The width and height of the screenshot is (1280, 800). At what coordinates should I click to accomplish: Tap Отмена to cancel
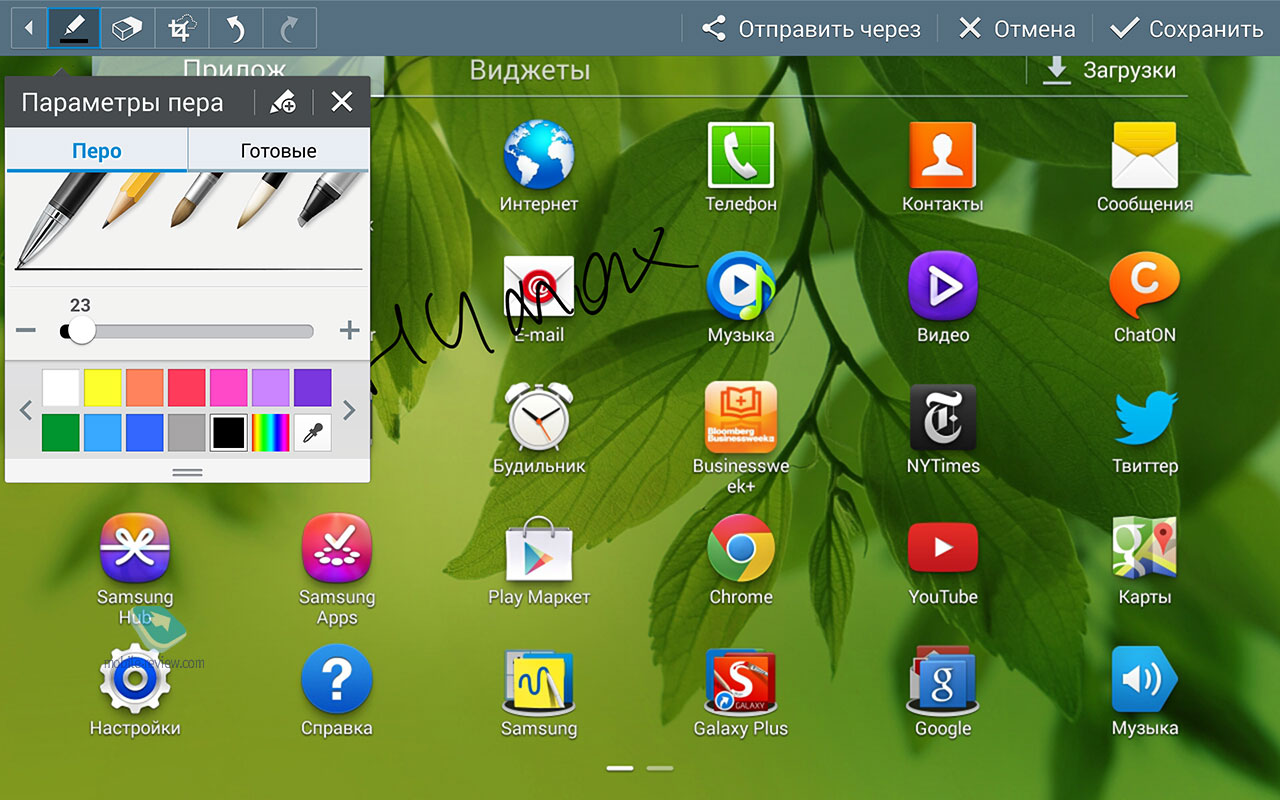click(x=1016, y=29)
